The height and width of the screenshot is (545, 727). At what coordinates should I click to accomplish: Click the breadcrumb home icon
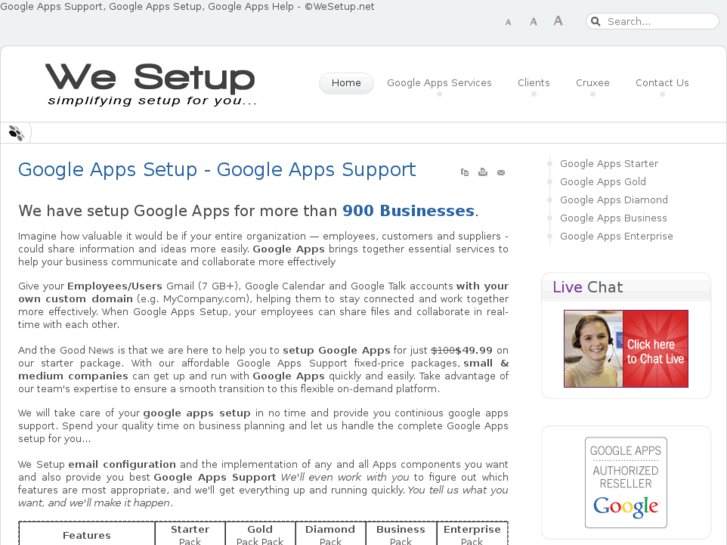(16, 133)
